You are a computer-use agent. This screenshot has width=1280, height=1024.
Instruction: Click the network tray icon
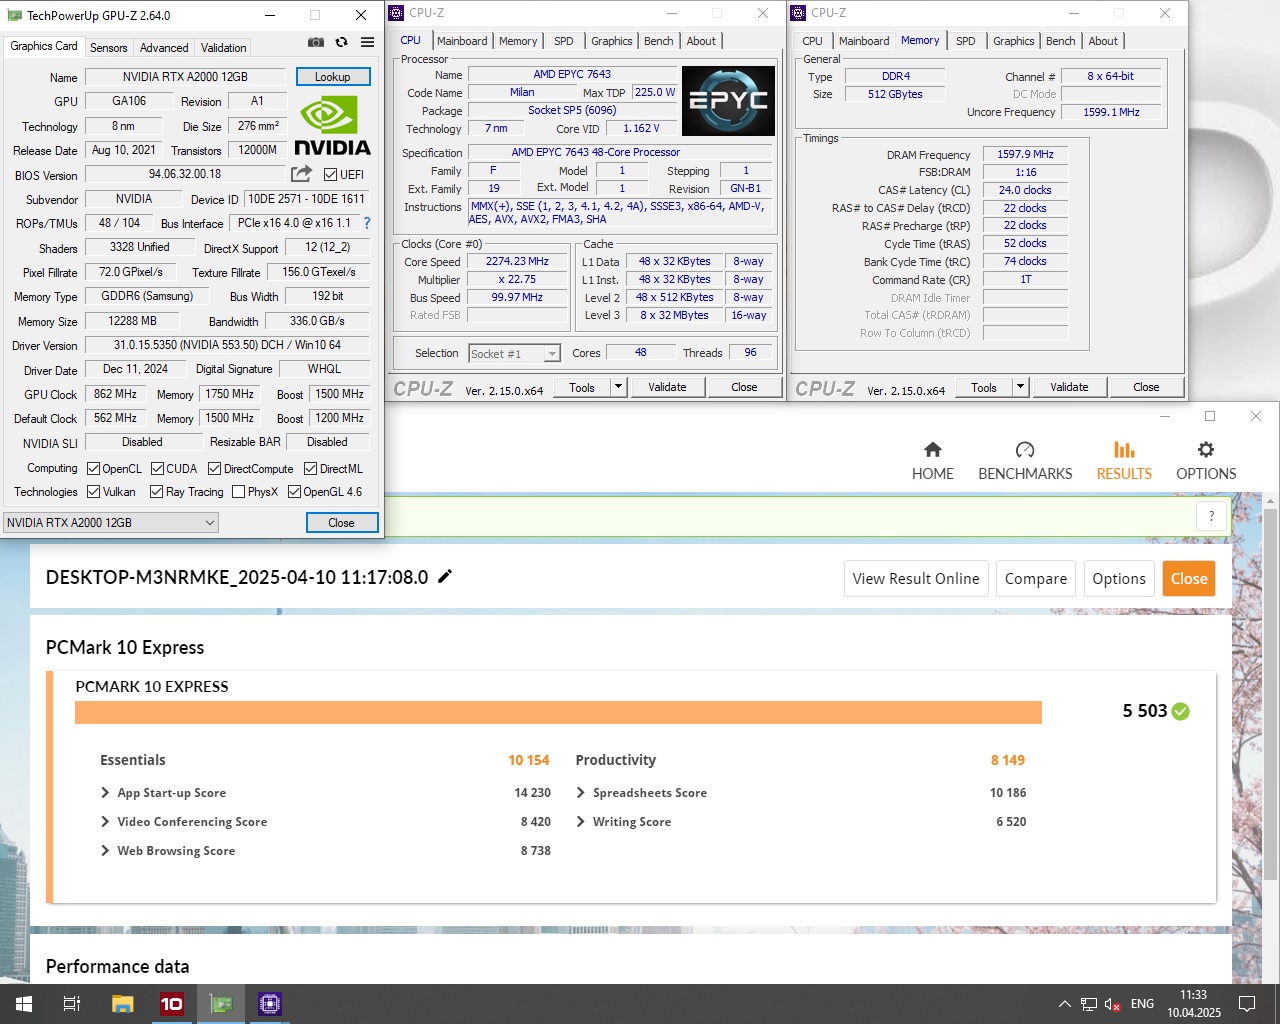click(x=1089, y=1004)
